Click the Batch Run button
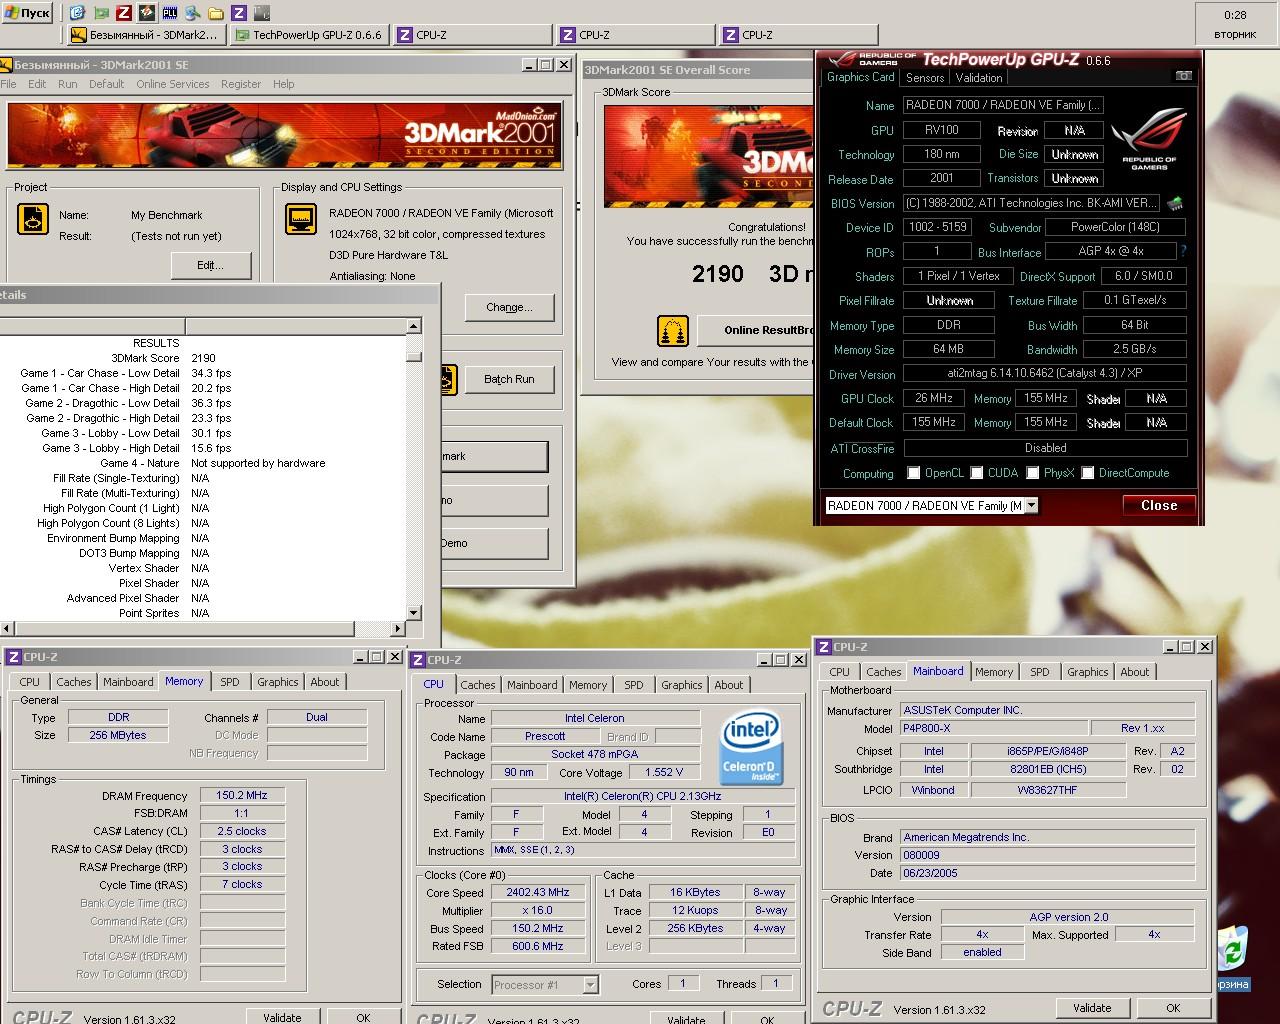 (509, 379)
